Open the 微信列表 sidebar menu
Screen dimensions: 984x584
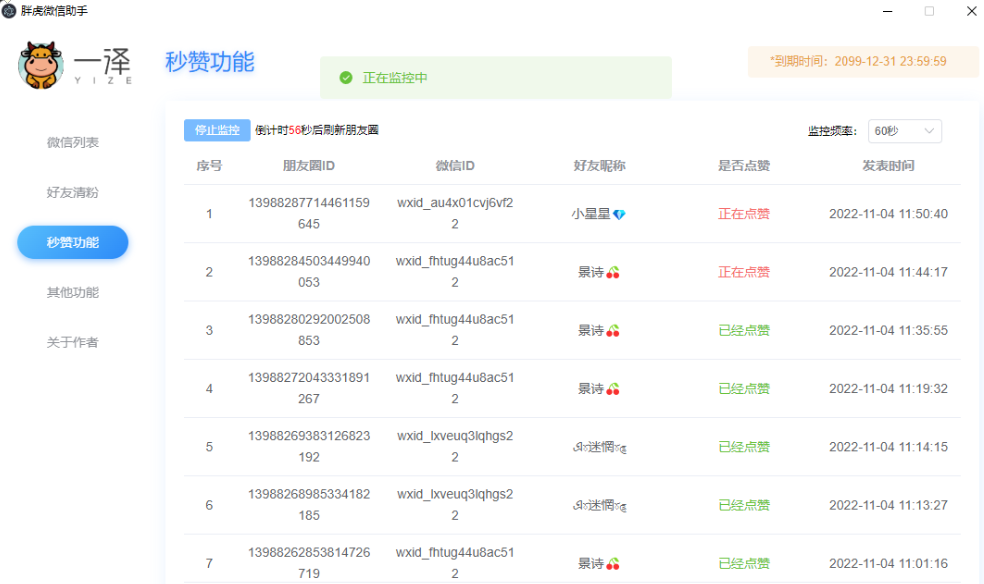point(73,143)
